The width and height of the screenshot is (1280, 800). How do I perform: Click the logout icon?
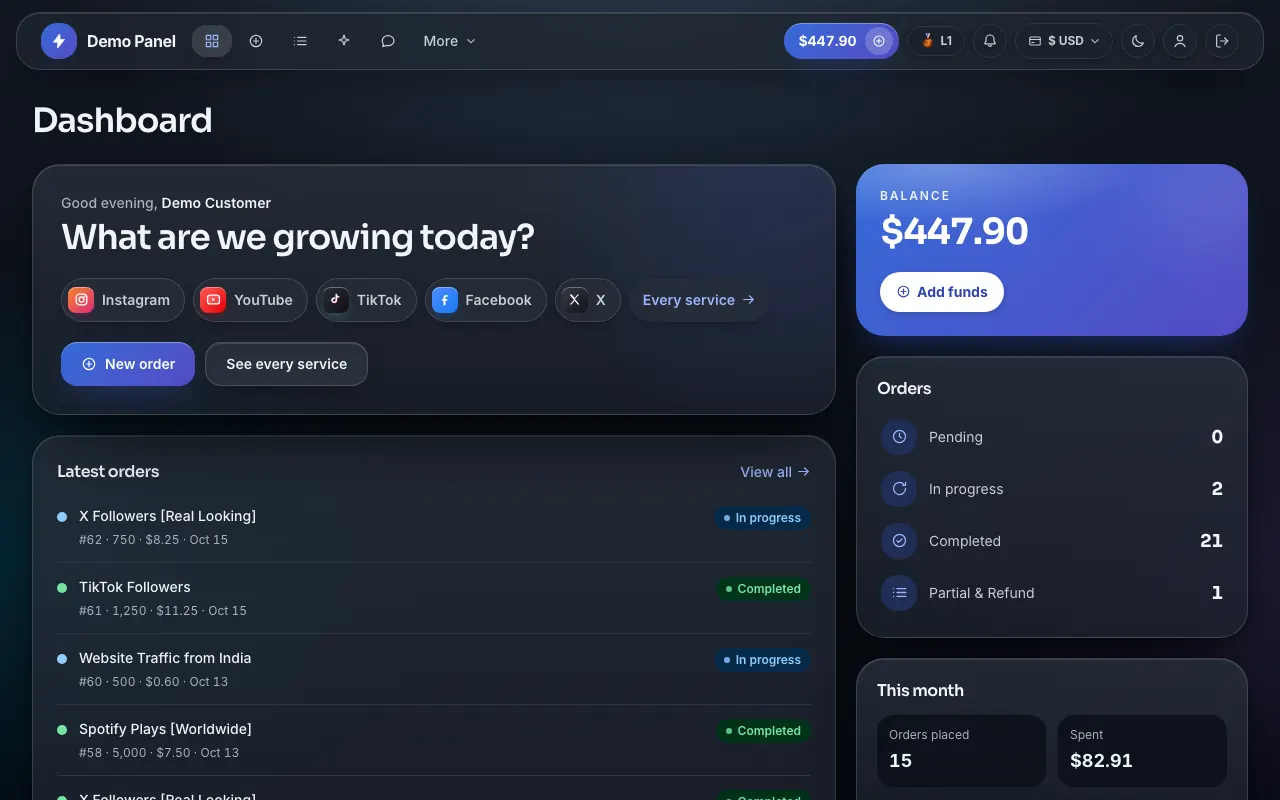pyautogui.click(x=1222, y=41)
